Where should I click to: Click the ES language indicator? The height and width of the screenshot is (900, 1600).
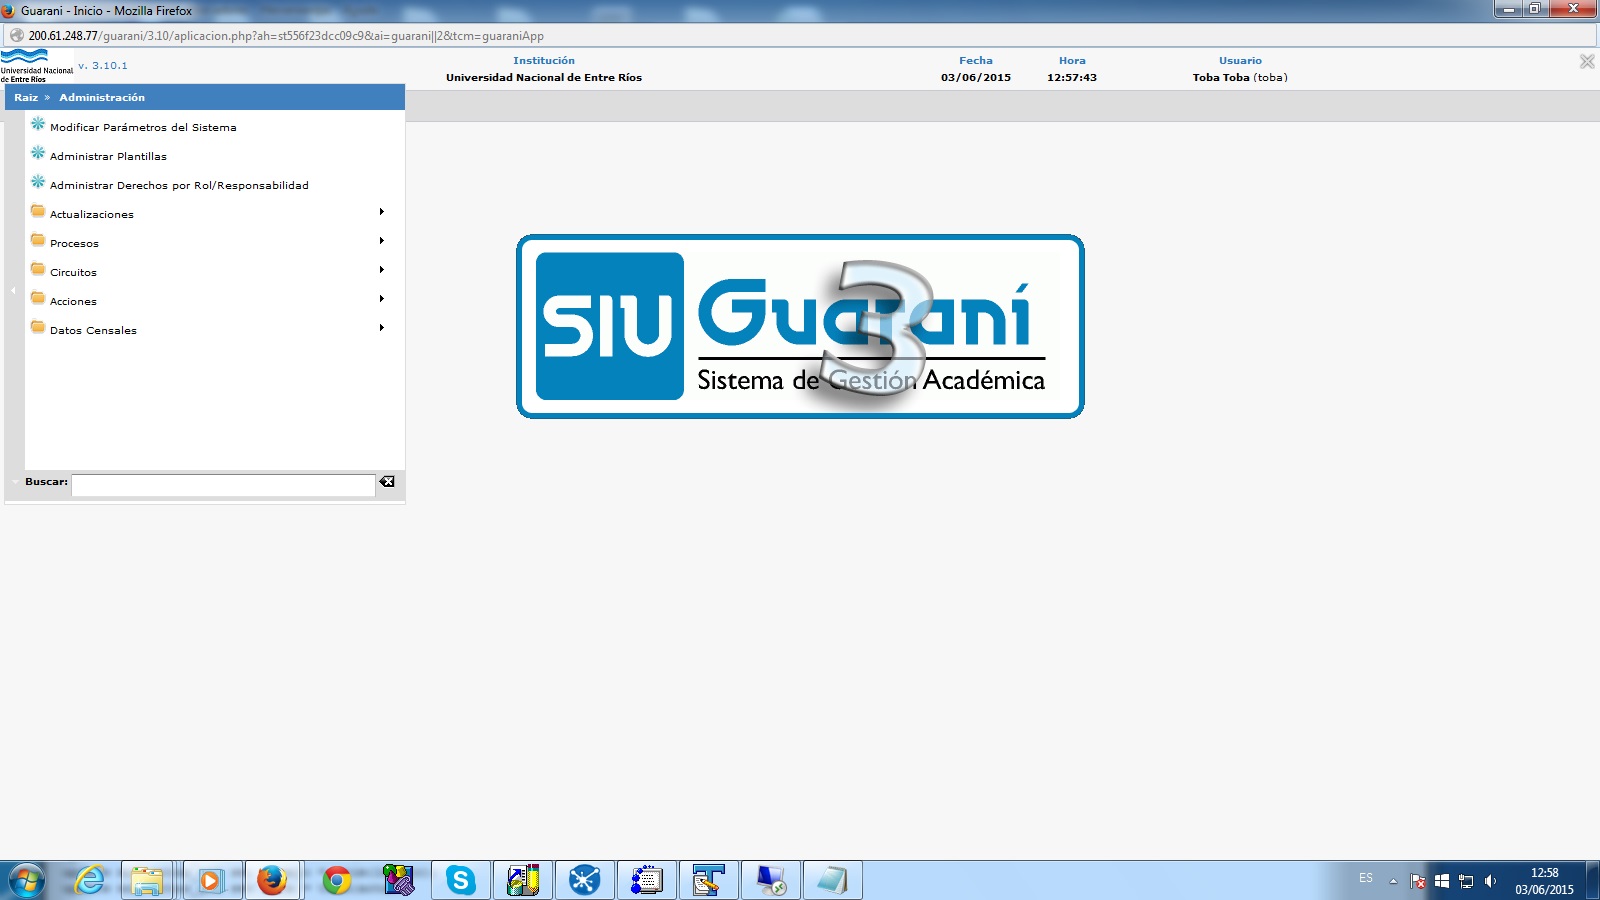[1366, 878]
